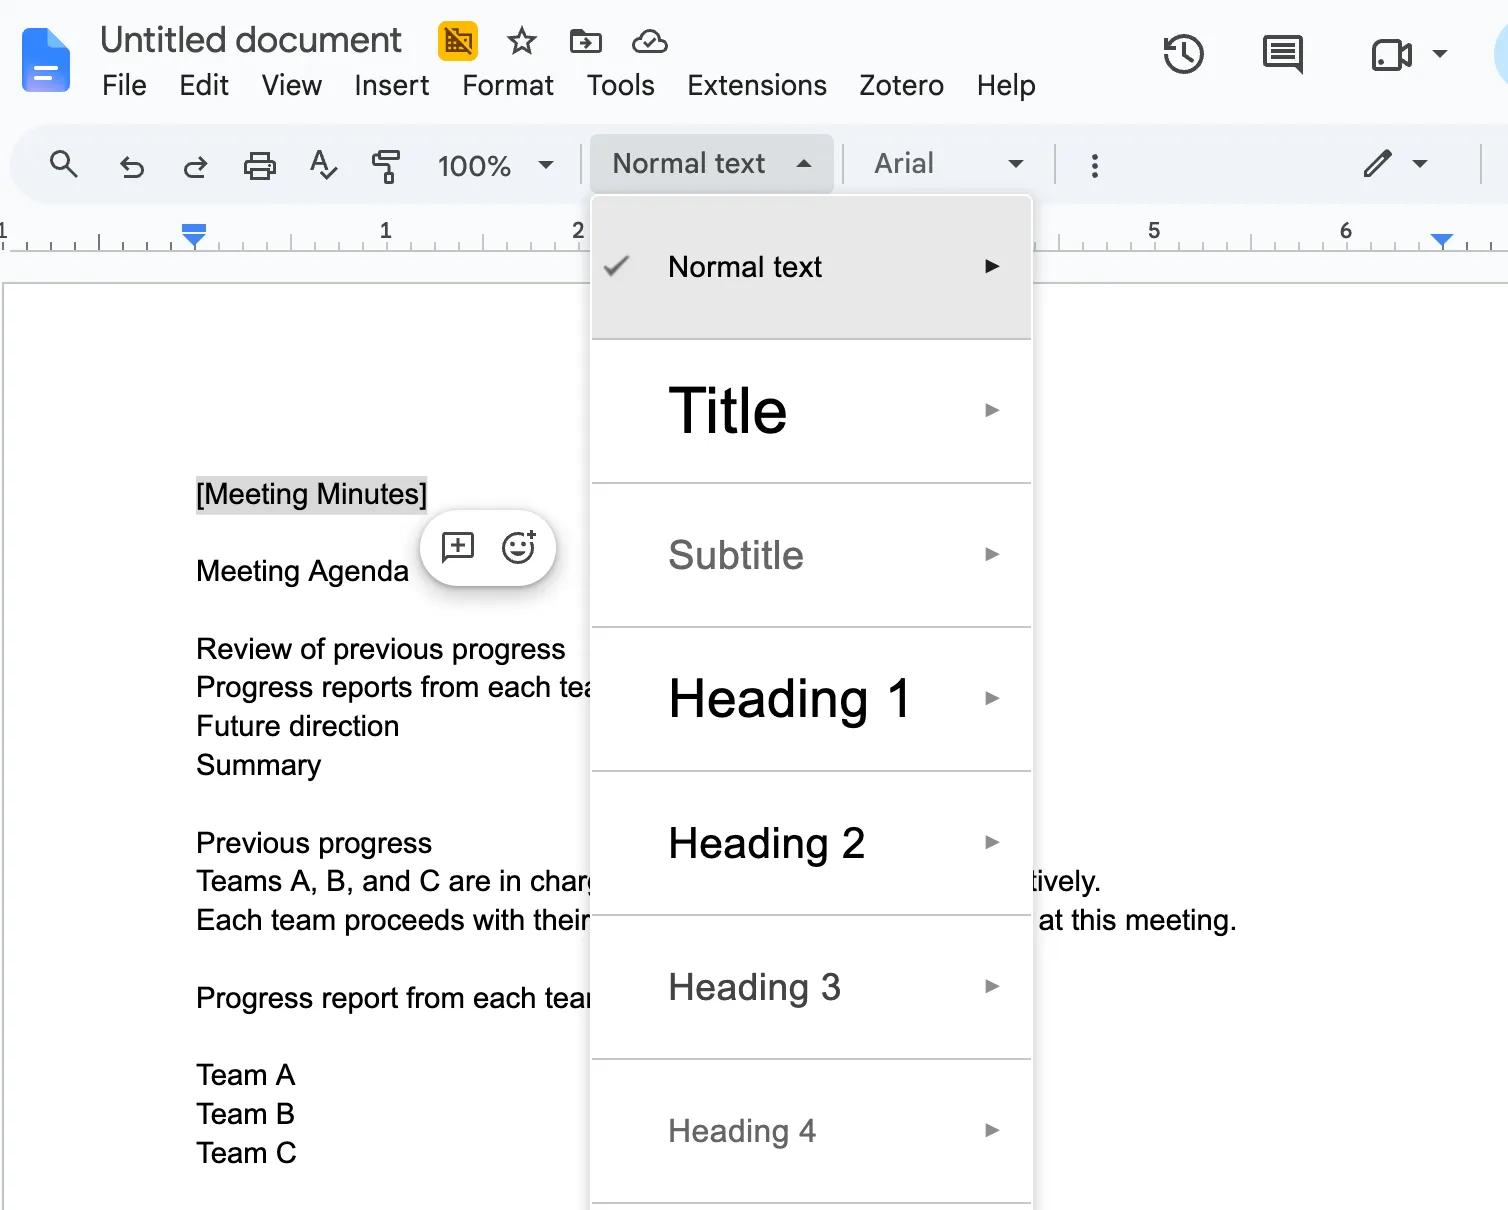Click the Future direction line
Viewport: 1508px width, 1210px height.
(298, 726)
